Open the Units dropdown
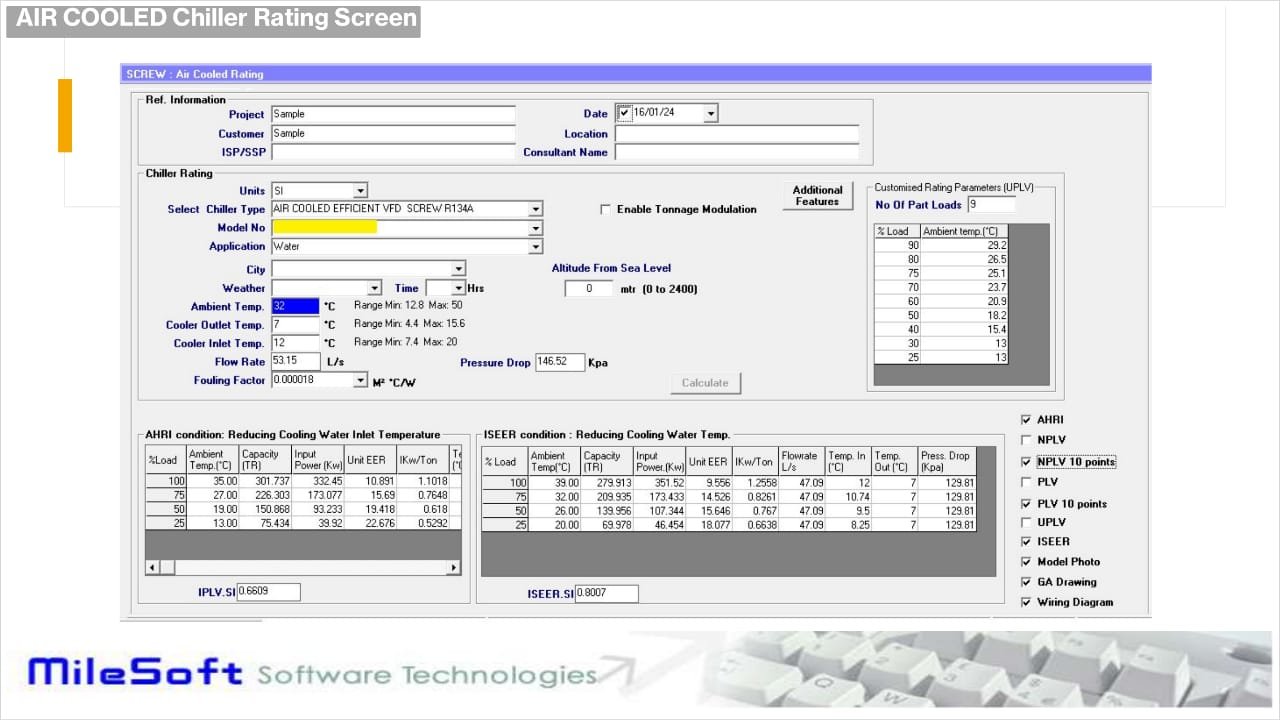 pyautogui.click(x=360, y=190)
